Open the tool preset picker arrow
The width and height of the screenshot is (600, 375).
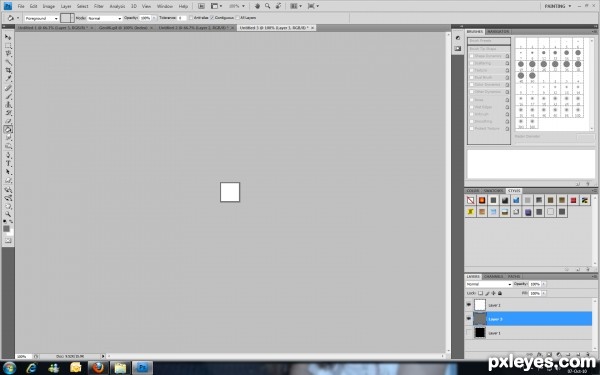tap(18, 18)
